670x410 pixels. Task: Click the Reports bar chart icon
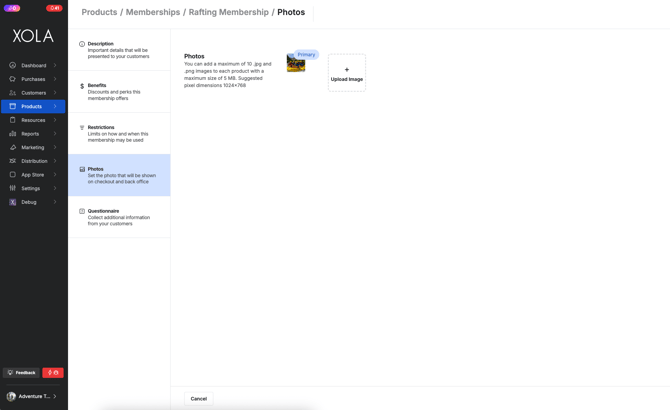tap(12, 134)
